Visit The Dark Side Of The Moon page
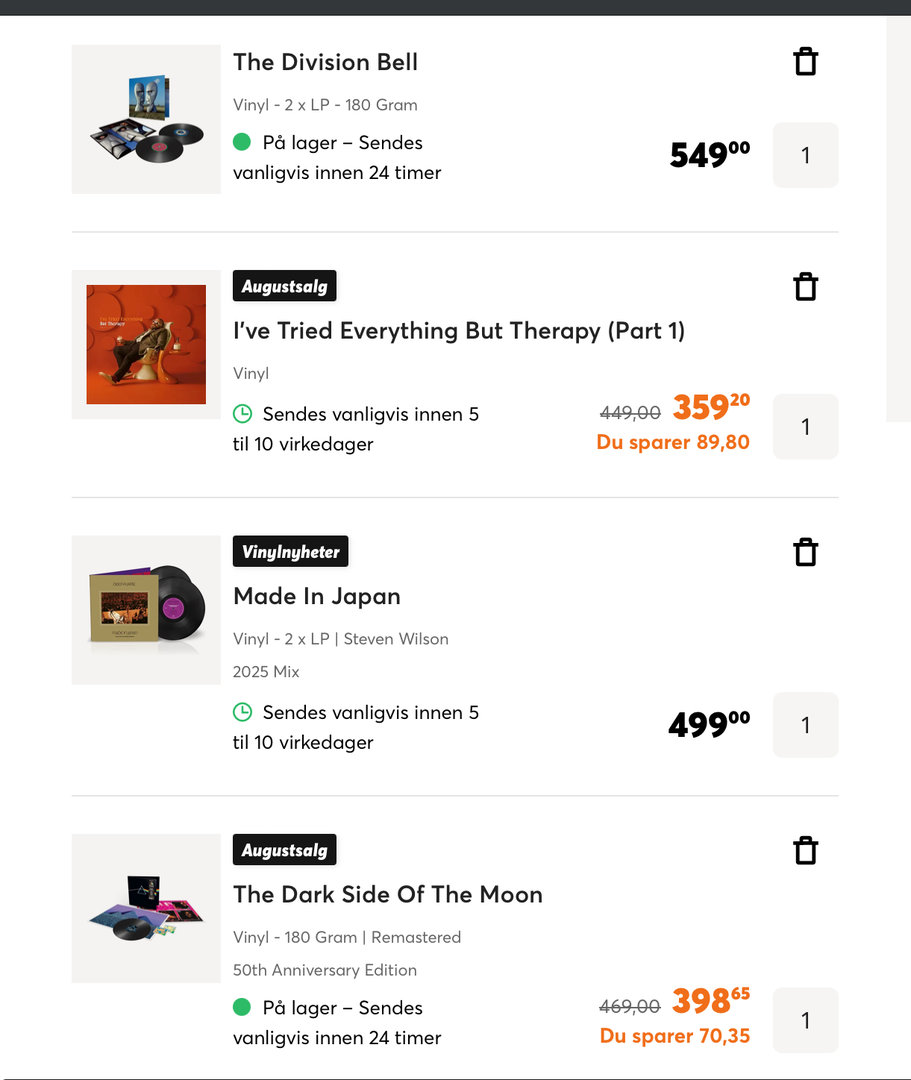Image resolution: width=911 pixels, height=1080 pixels. click(387, 894)
